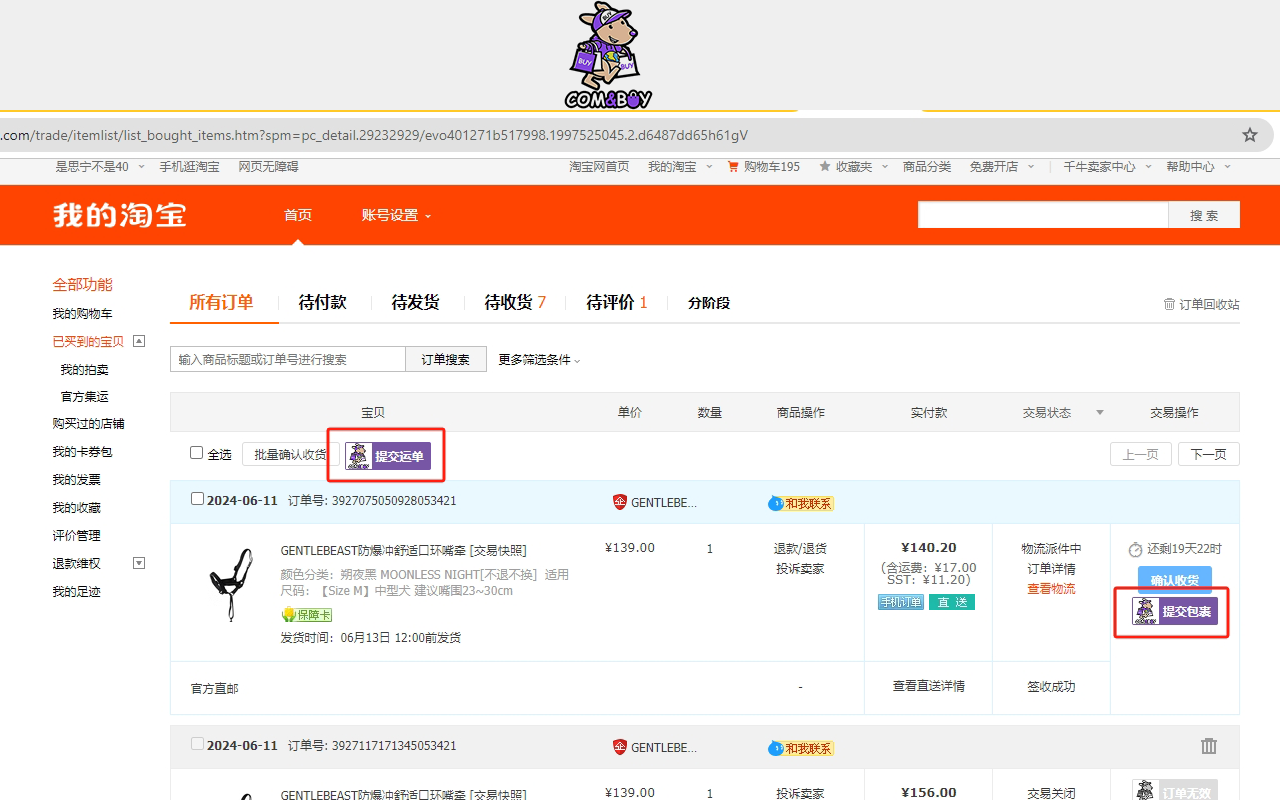Check order 3927117171345053421 checkbox
The height and width of the screenshot is (800, 1280).
click(197, 744)
